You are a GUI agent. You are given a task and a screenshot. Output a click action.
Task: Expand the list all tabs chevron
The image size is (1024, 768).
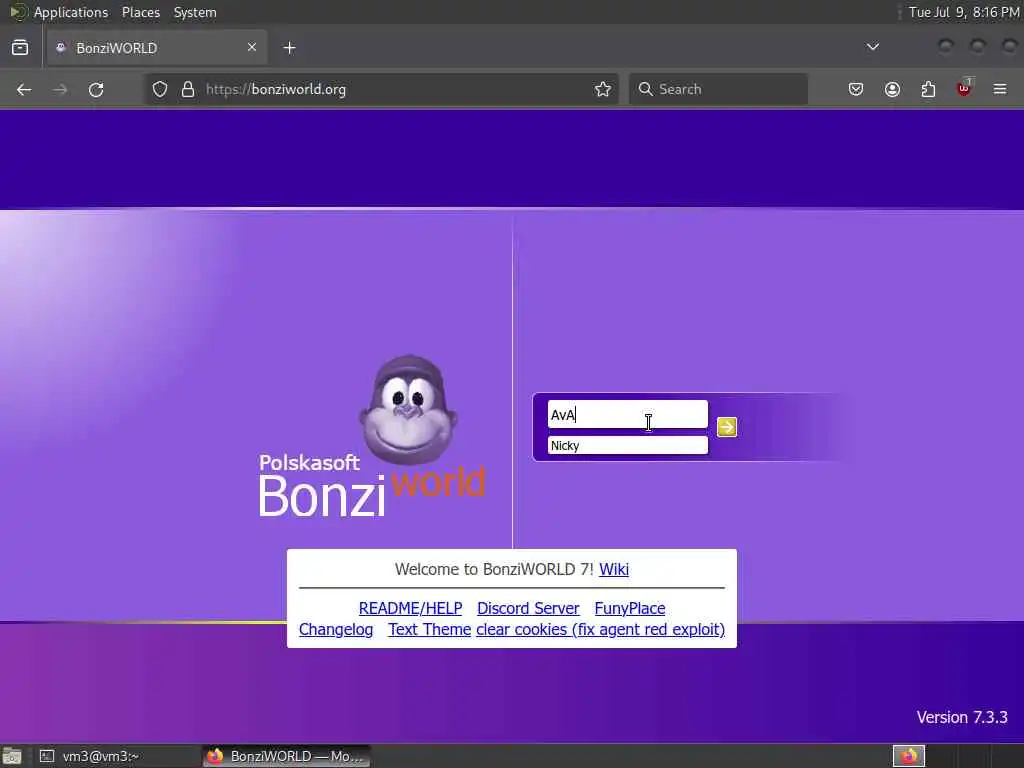point(872,47)
